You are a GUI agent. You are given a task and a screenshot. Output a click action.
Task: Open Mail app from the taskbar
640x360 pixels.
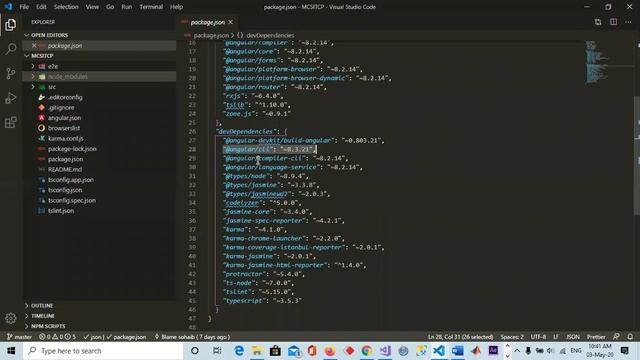[294, 351]
